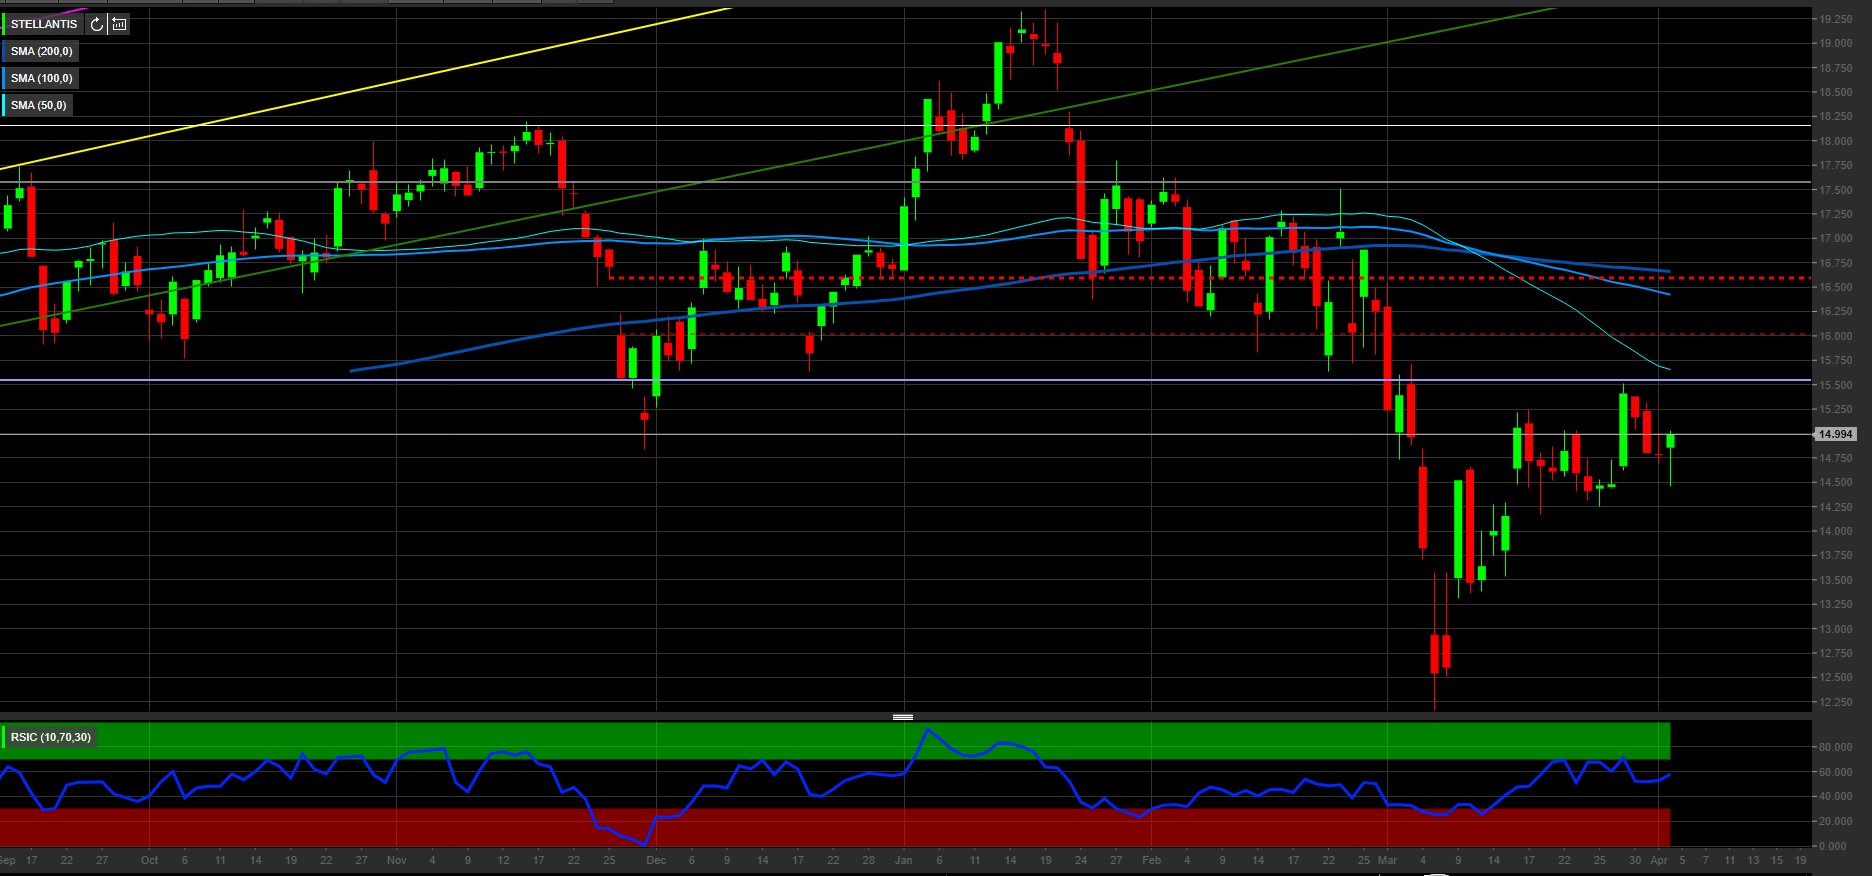The image size is (1872, 876).
Task: Click the Feb marker on the time axis
Action: tap(1152, 860)
